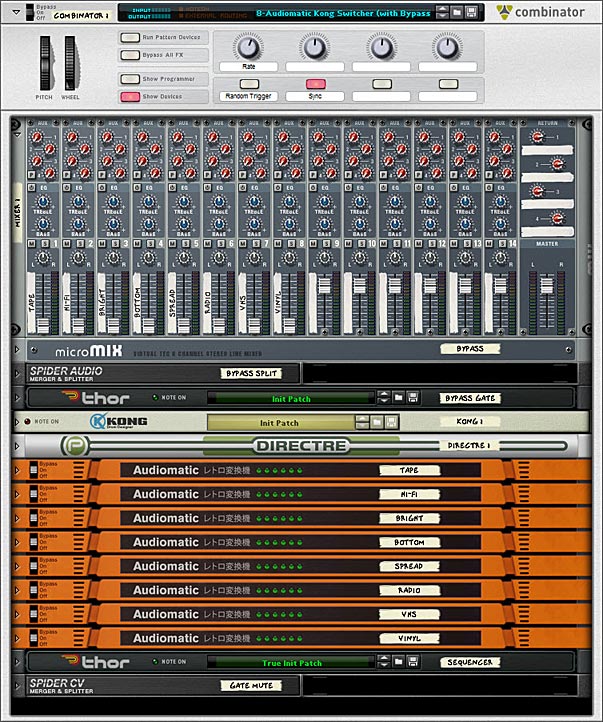Flip bypass switch on the Tape Audiomatic
Screen dimensions: 603x722
(x=34, y=470)
